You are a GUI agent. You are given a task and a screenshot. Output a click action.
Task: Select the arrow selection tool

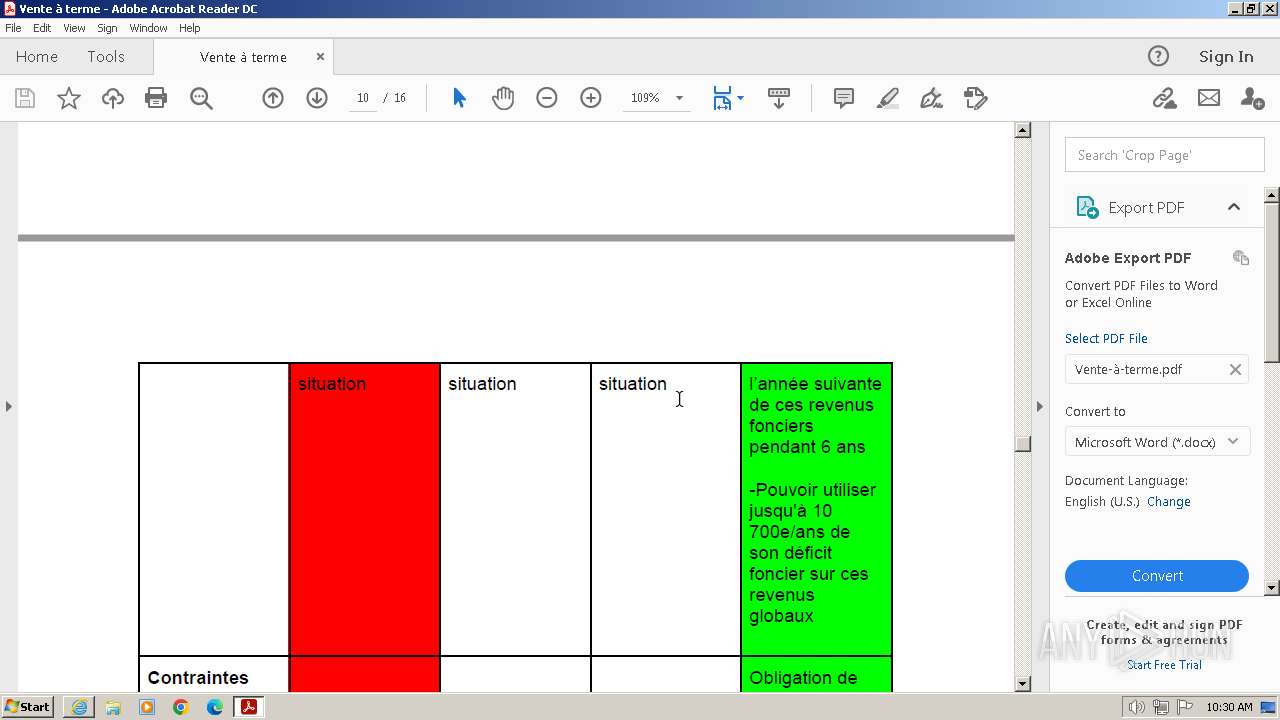click(x=459, y=98)
